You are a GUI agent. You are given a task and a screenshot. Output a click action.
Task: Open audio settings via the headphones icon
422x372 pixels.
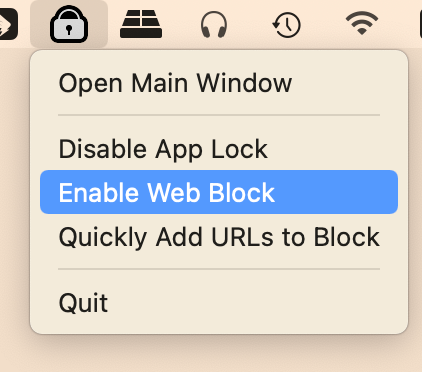pos(214,24)
